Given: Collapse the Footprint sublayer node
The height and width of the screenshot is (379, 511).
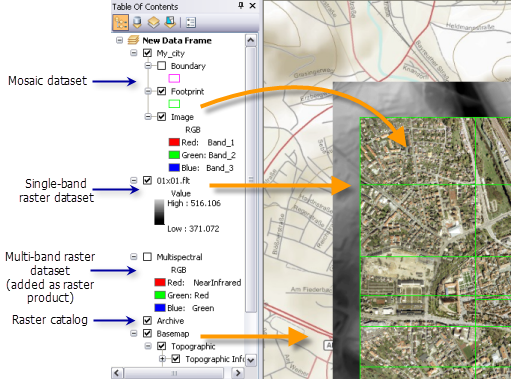Looking at the screenshot, I should tap(148, 91).
